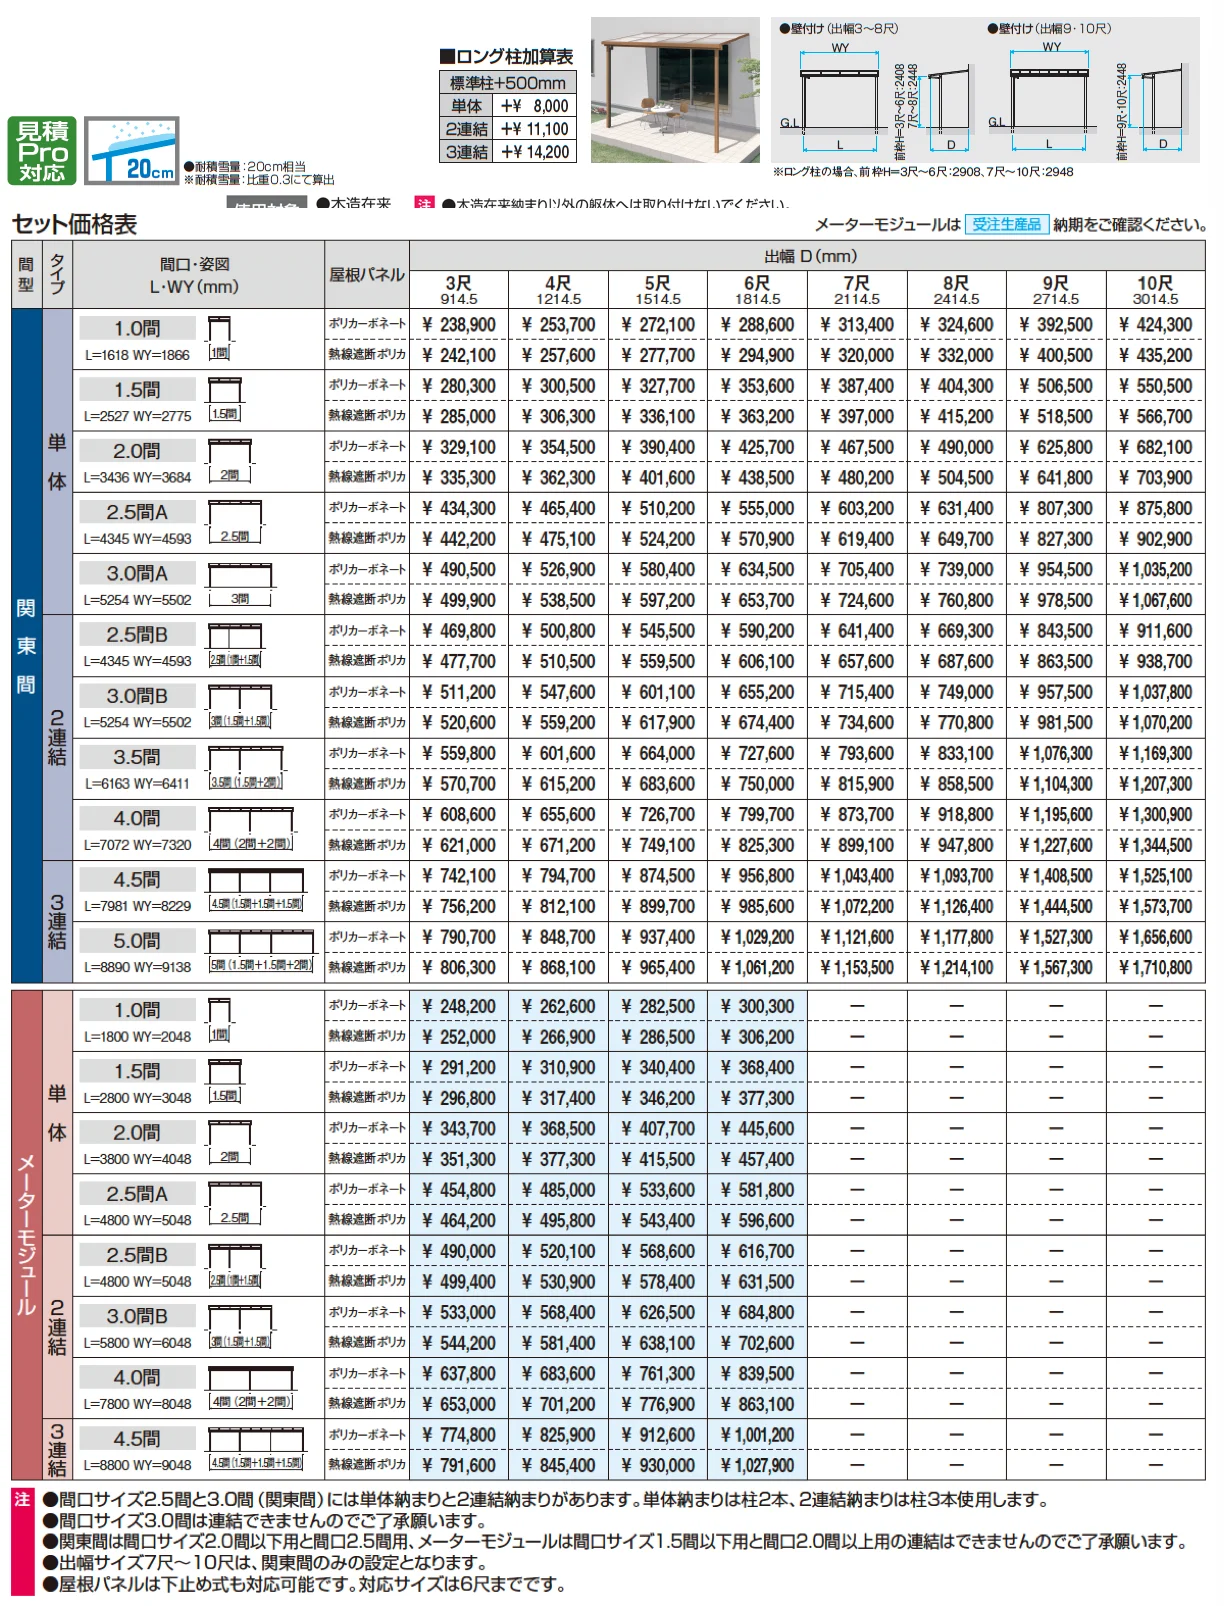1224x1606 pixels.
Task: Click price ¥238,900 for 1.0間 3尺
Action: [x=459, y=325]
